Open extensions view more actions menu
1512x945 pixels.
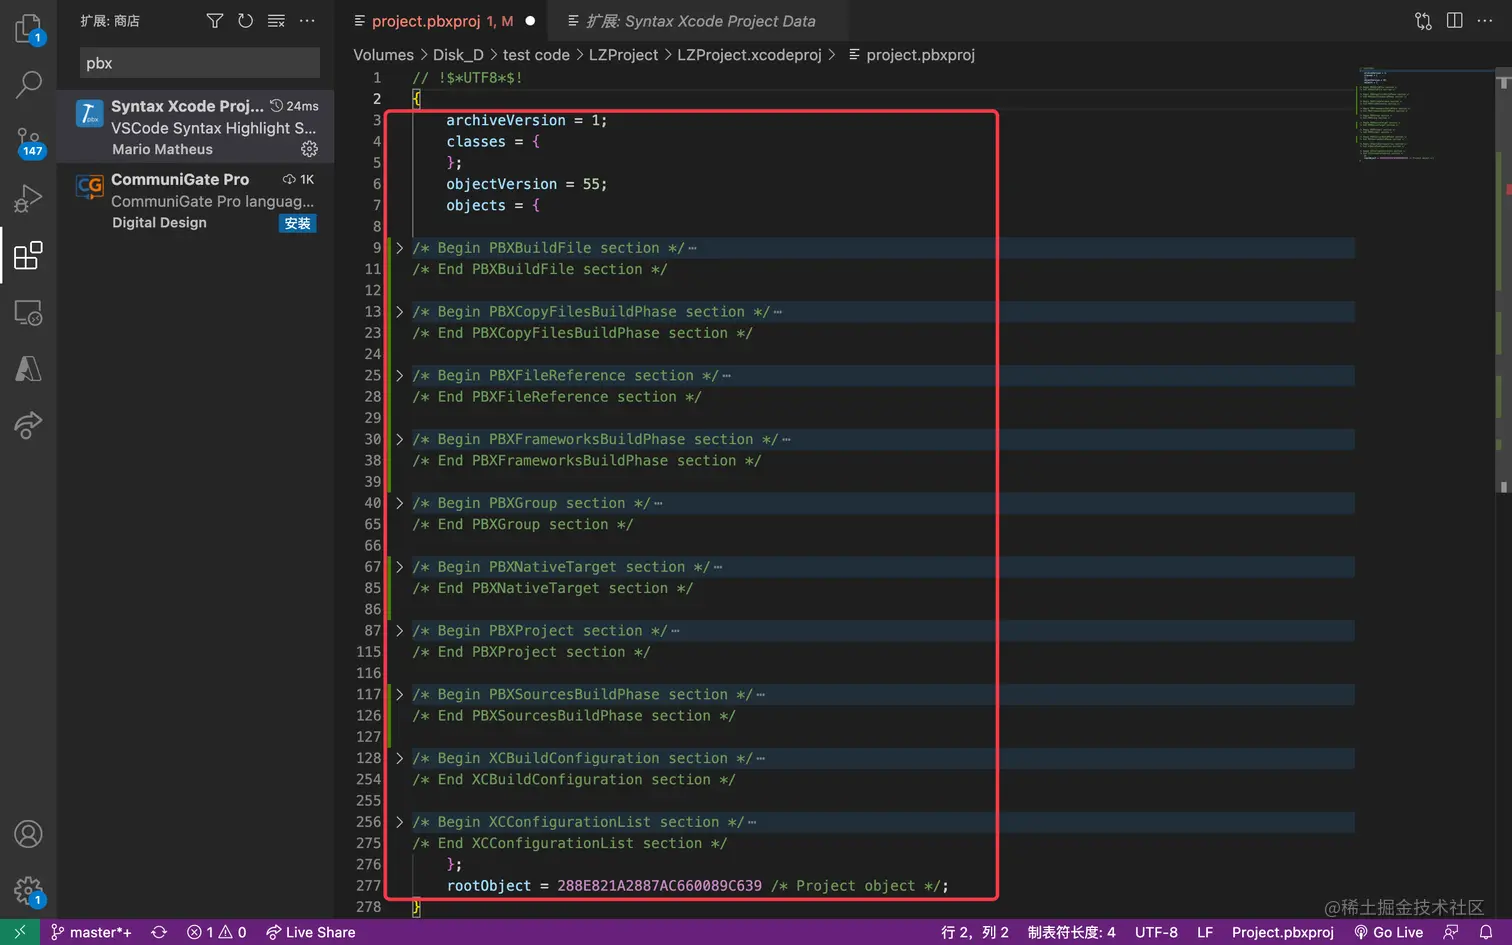tap(307, 21)
